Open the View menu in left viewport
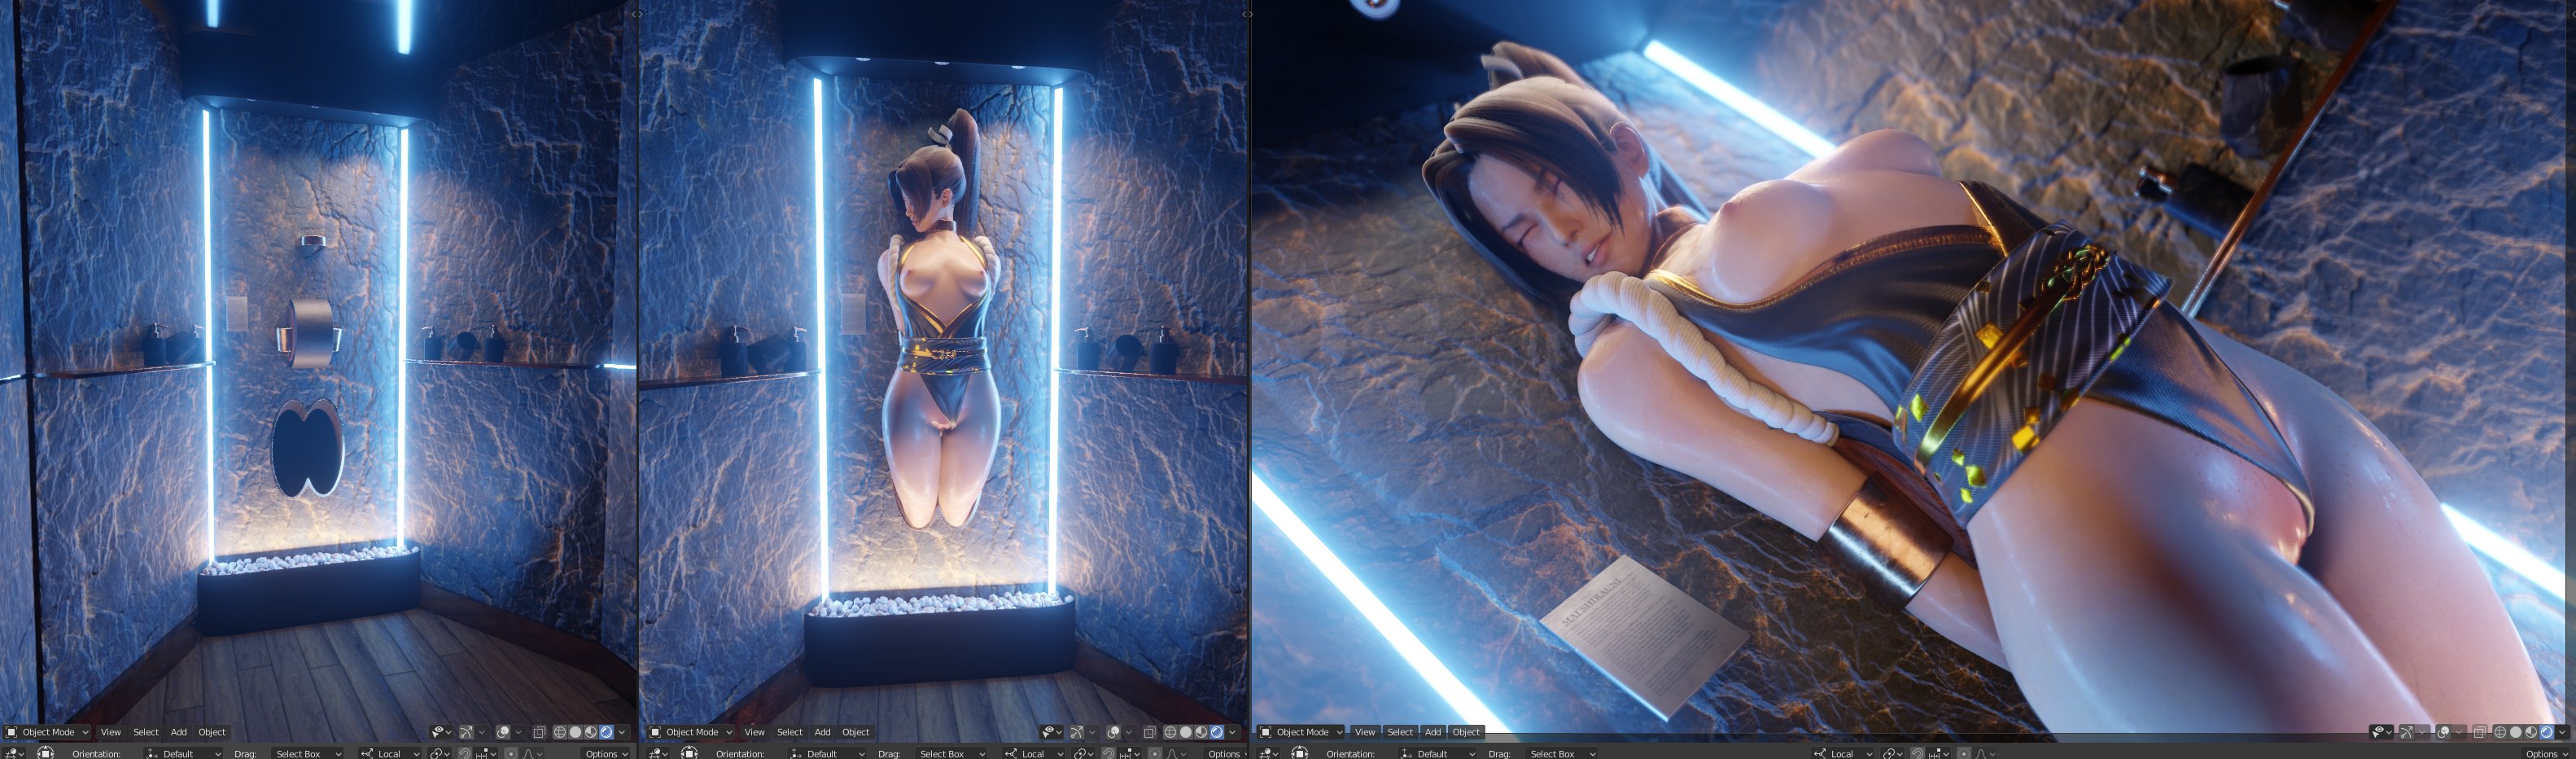Image resolution: width=2576 pixels, height=759 pixels. (x=110, y=732)
